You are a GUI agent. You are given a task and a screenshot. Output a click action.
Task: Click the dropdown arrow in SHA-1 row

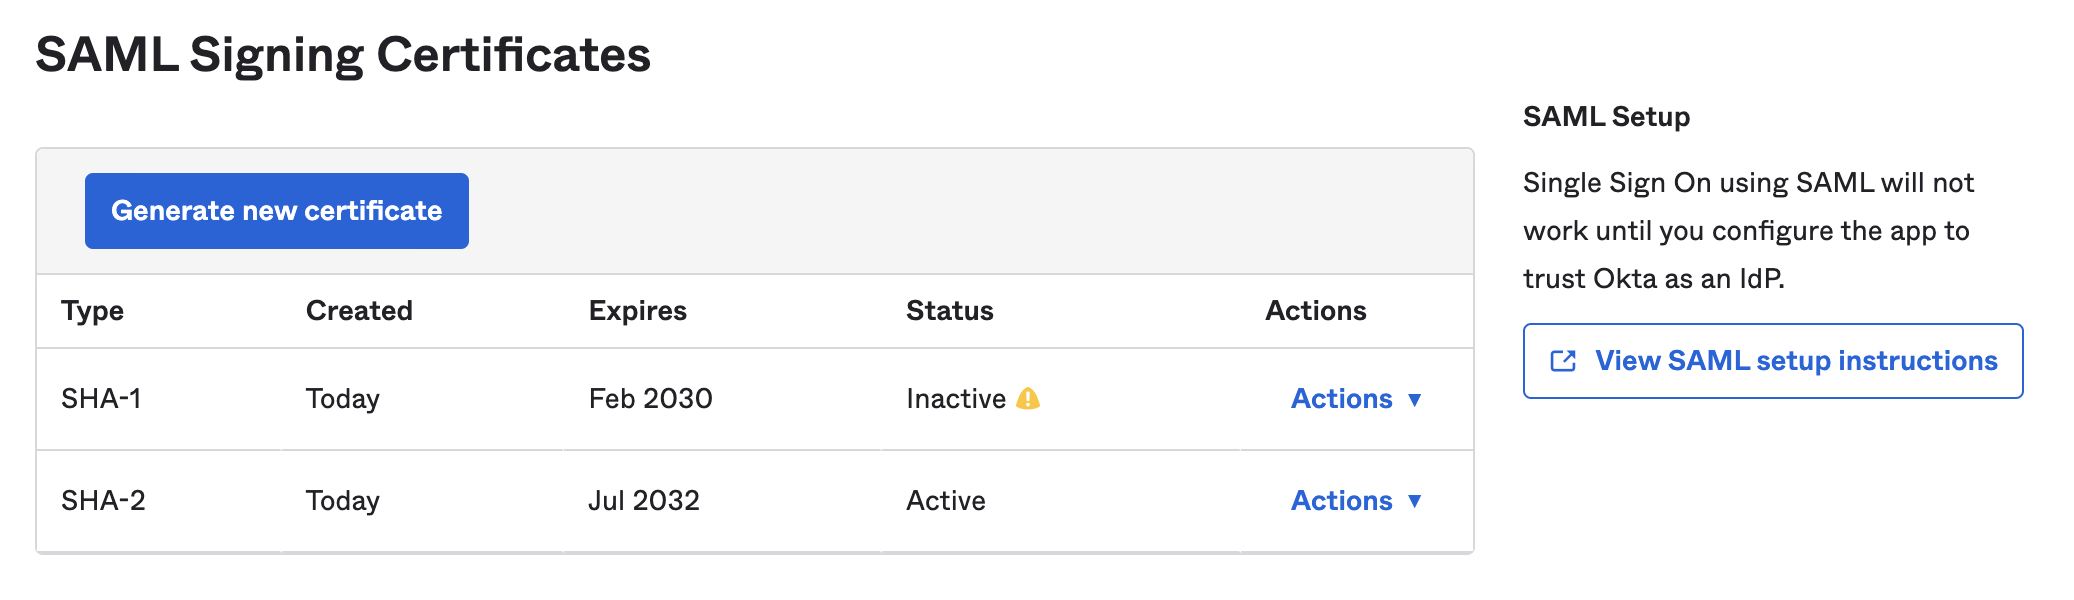(x=1414, y=400)
